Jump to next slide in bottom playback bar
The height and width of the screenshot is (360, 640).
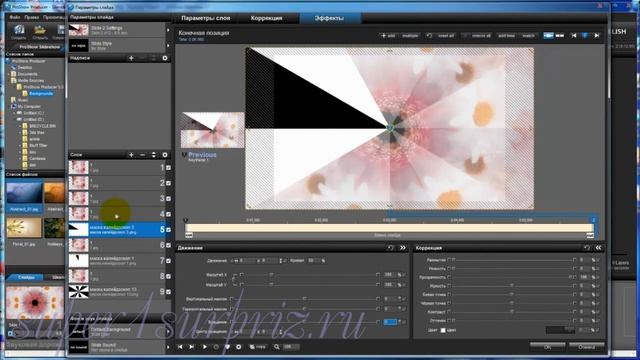click(191, 347)
